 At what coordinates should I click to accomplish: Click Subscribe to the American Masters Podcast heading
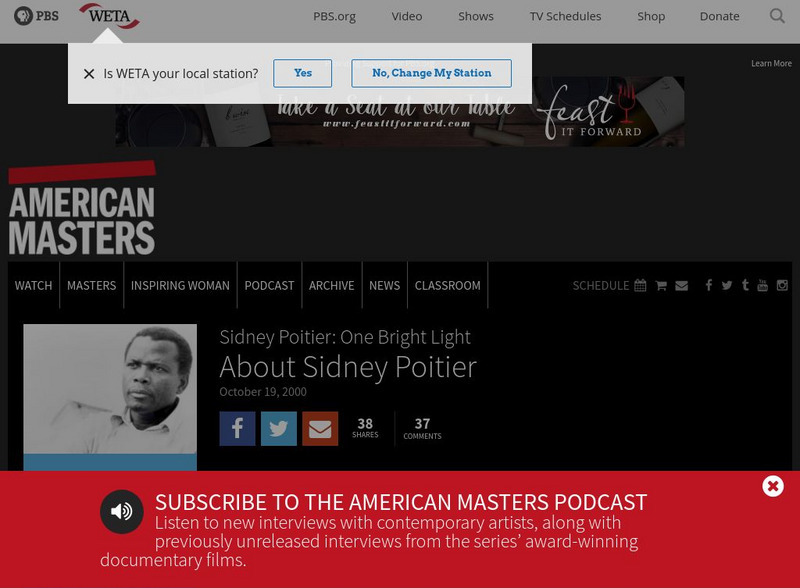point(401,502)
